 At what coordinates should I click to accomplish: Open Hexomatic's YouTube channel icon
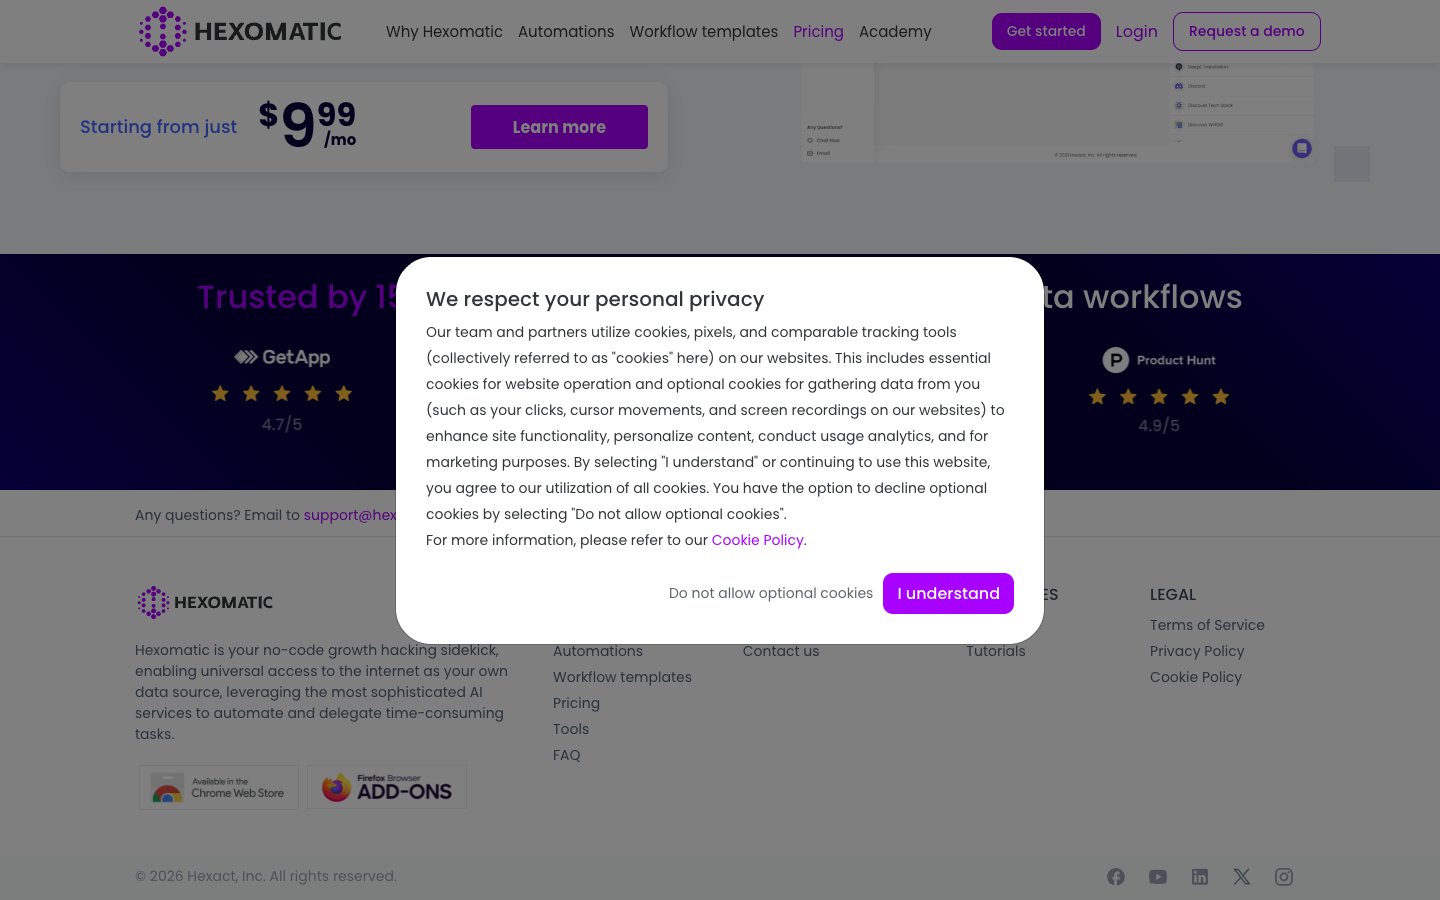(1158, 877)
